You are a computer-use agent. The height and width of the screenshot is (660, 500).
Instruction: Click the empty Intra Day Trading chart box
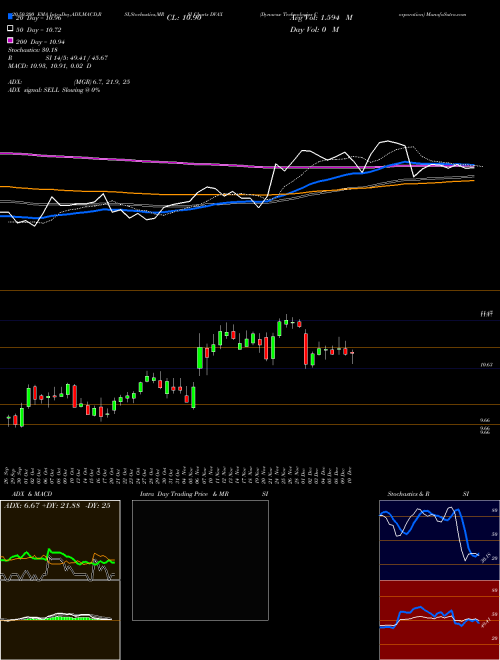pyautogui.click(x=200, y=560)
